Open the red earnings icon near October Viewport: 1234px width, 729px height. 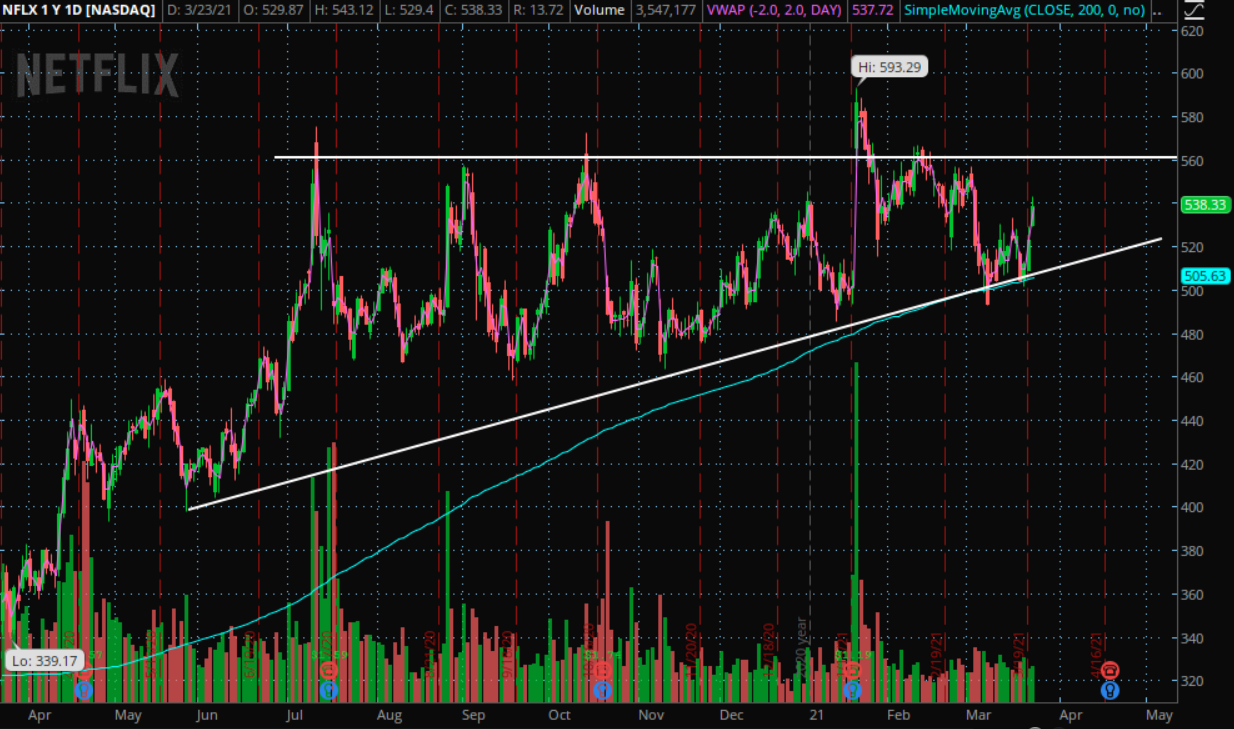pyautogui.click(x=601, y=670)
